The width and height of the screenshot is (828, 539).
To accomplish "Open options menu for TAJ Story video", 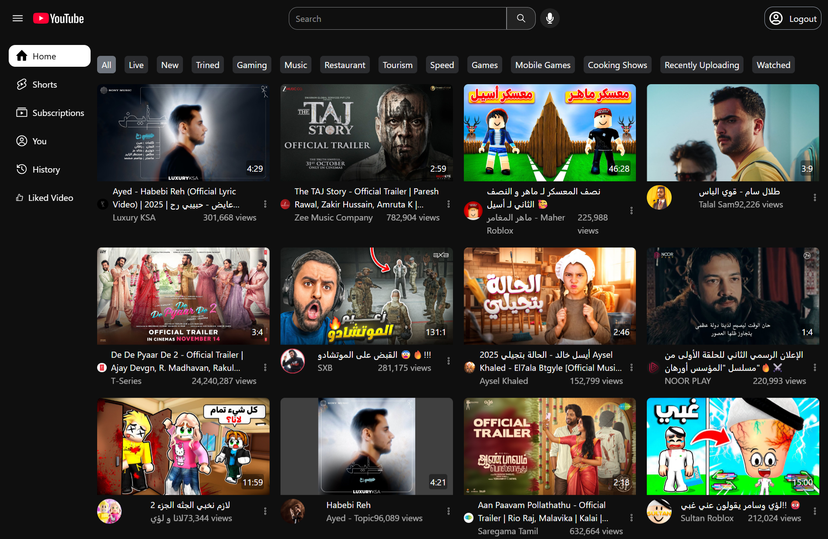I will 448,204.
